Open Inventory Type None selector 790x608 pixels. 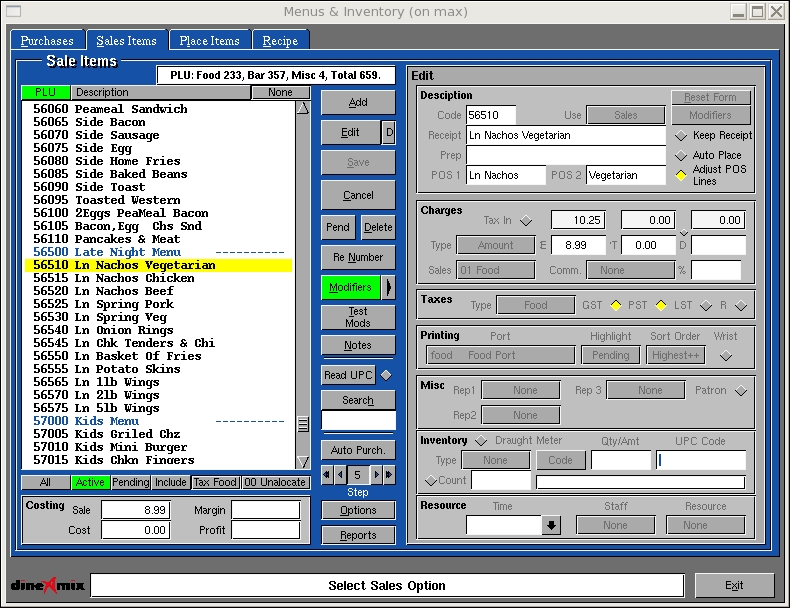point(496,460)
